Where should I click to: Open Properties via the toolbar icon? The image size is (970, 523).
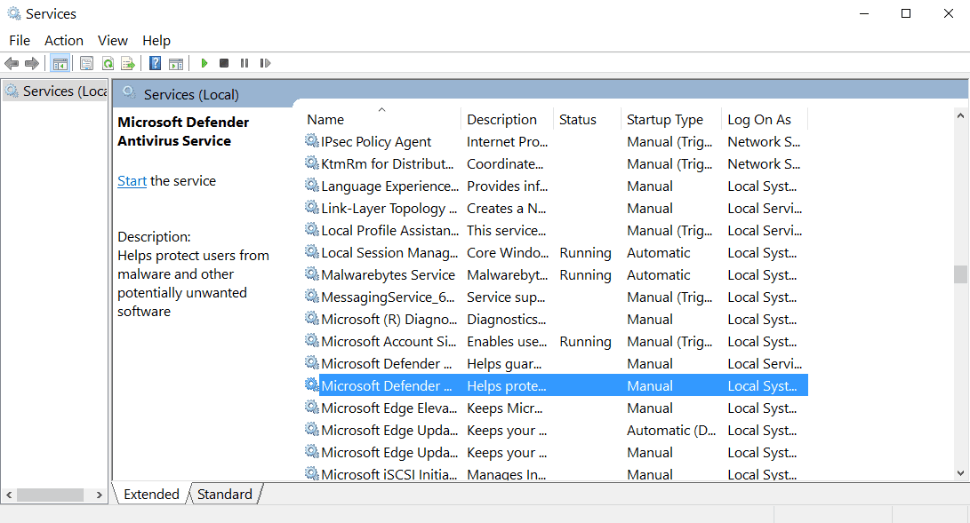tap(87, 63)
